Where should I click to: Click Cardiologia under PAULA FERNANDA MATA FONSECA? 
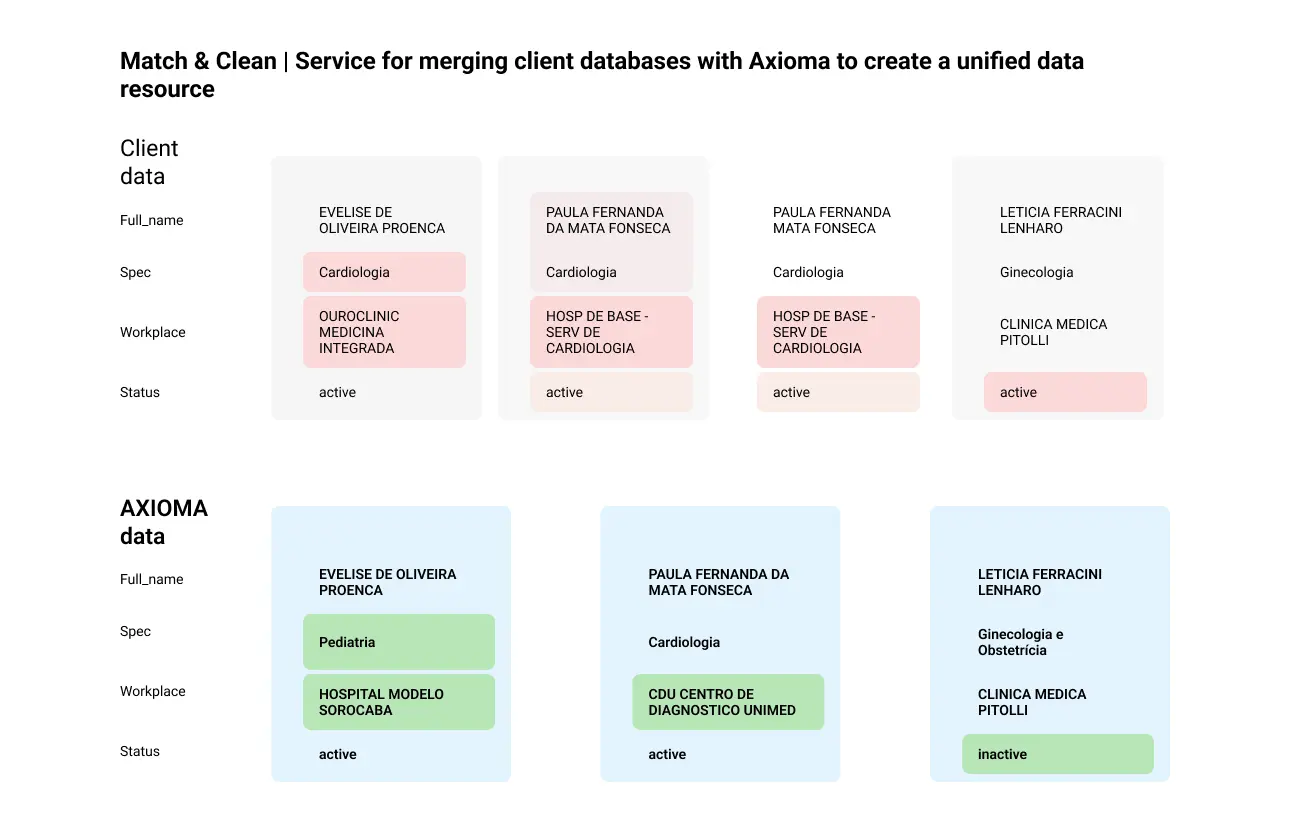(808, 272)
